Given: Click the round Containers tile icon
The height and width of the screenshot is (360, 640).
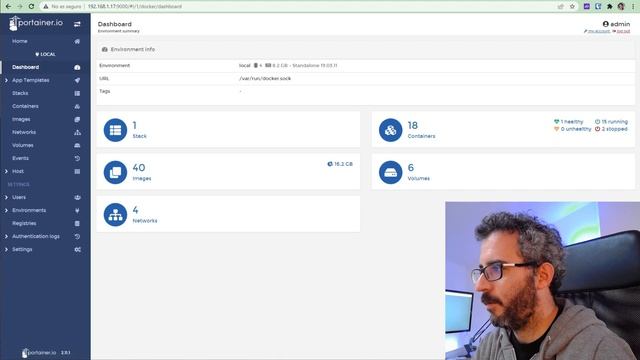Looking at the screenshot, I should (x=390, y=130).
